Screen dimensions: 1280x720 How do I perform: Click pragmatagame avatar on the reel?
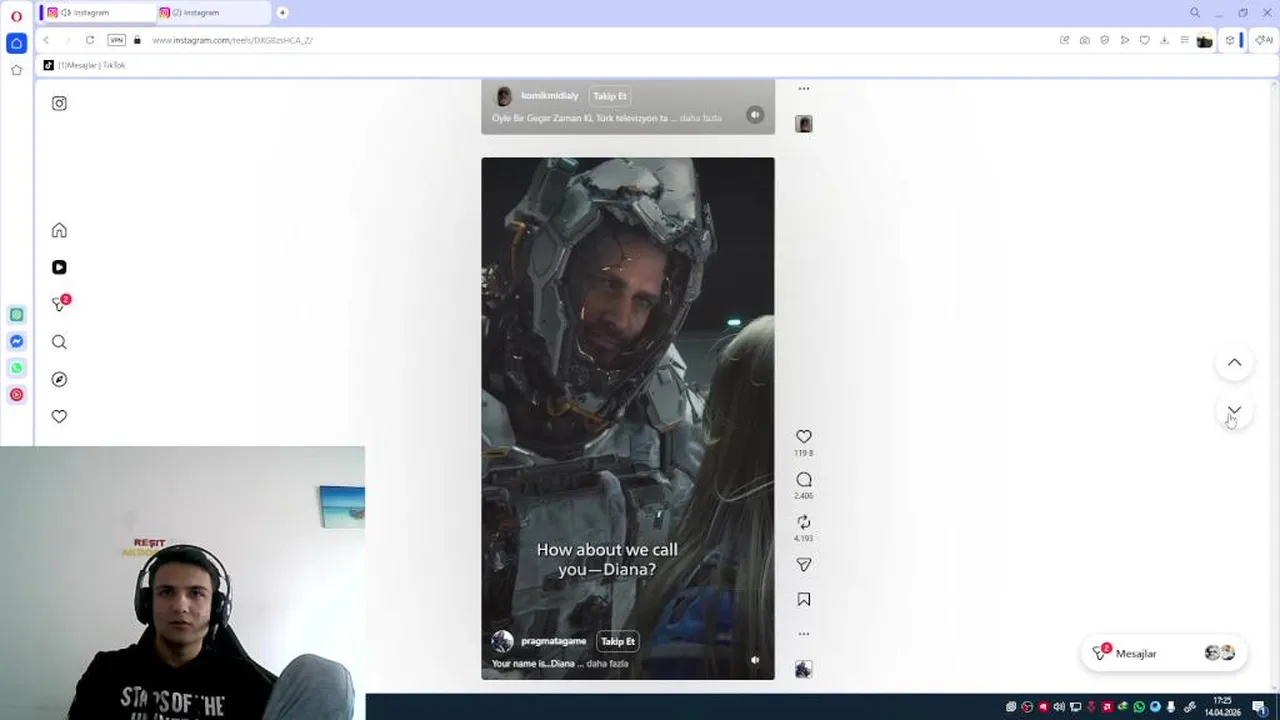pos(502,641)
